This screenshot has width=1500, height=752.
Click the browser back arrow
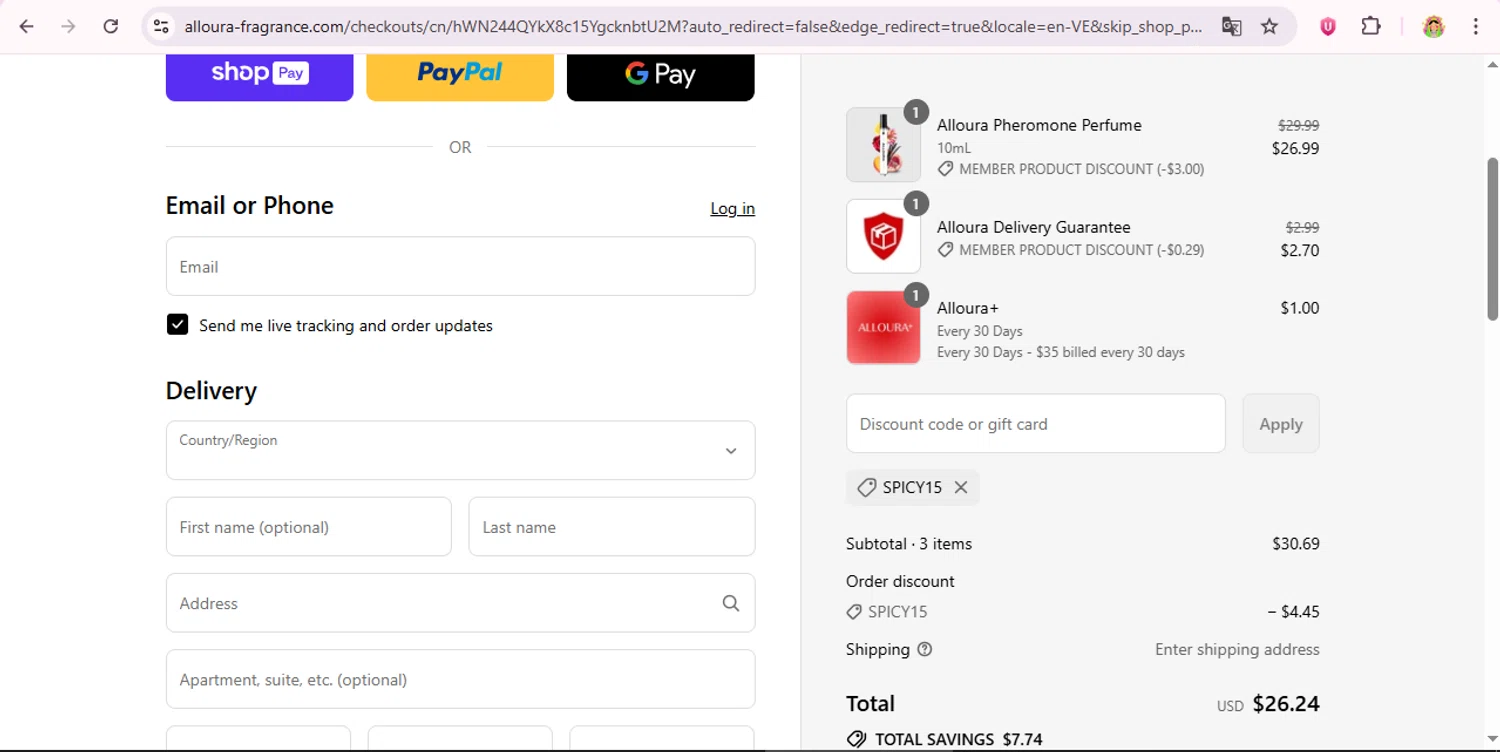click(x=27, y=27)
